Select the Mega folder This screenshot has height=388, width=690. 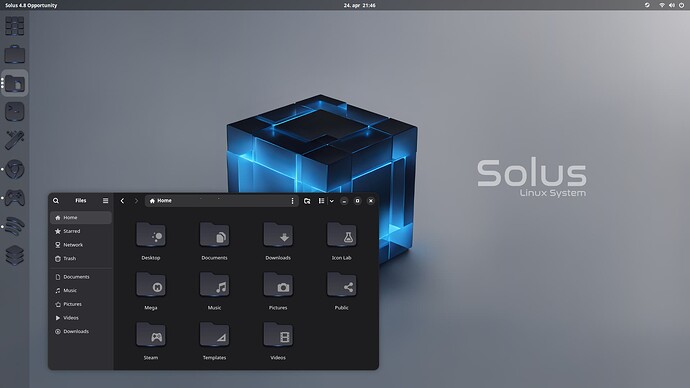coord(151,285)
